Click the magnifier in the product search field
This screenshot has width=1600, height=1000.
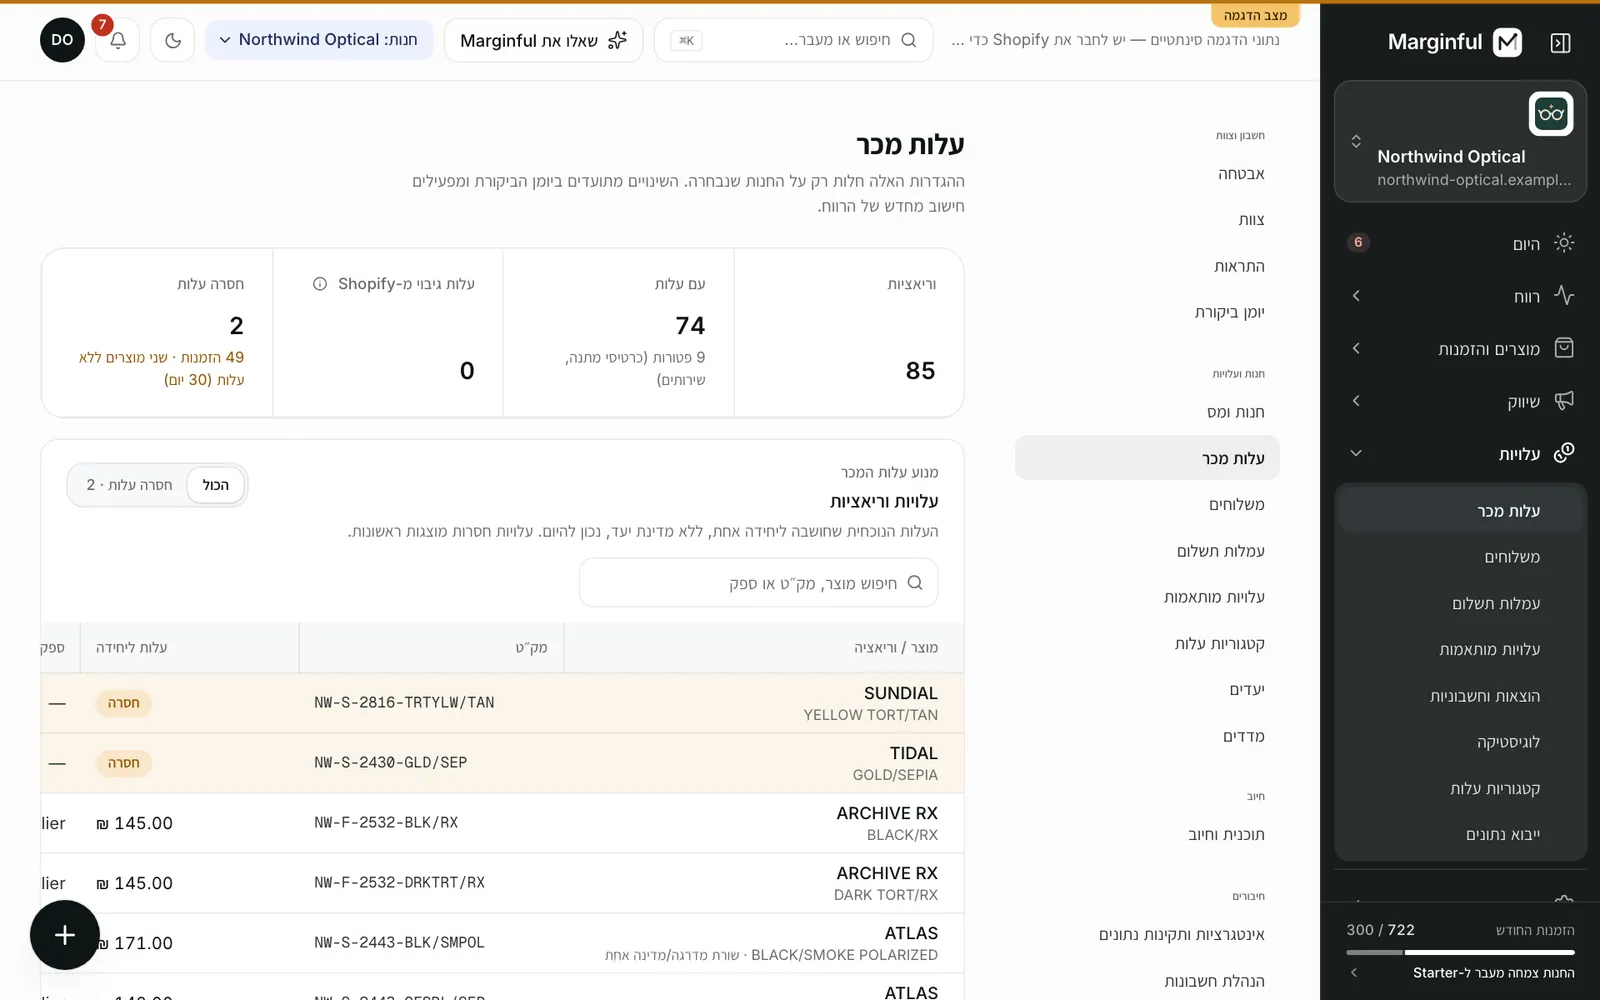[914, 583]
